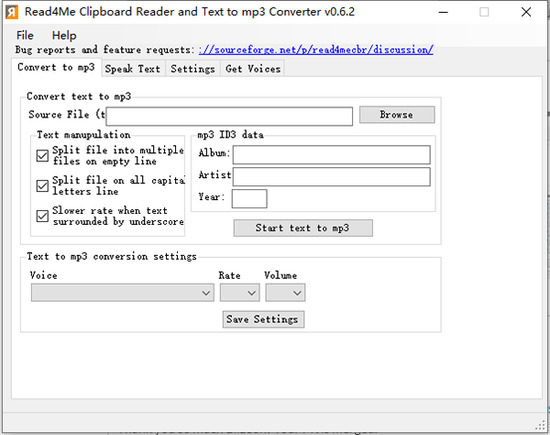The image size is (550, 435).
Task: Open the sourceforge discussion link
Action: click(x=316, y=49)
